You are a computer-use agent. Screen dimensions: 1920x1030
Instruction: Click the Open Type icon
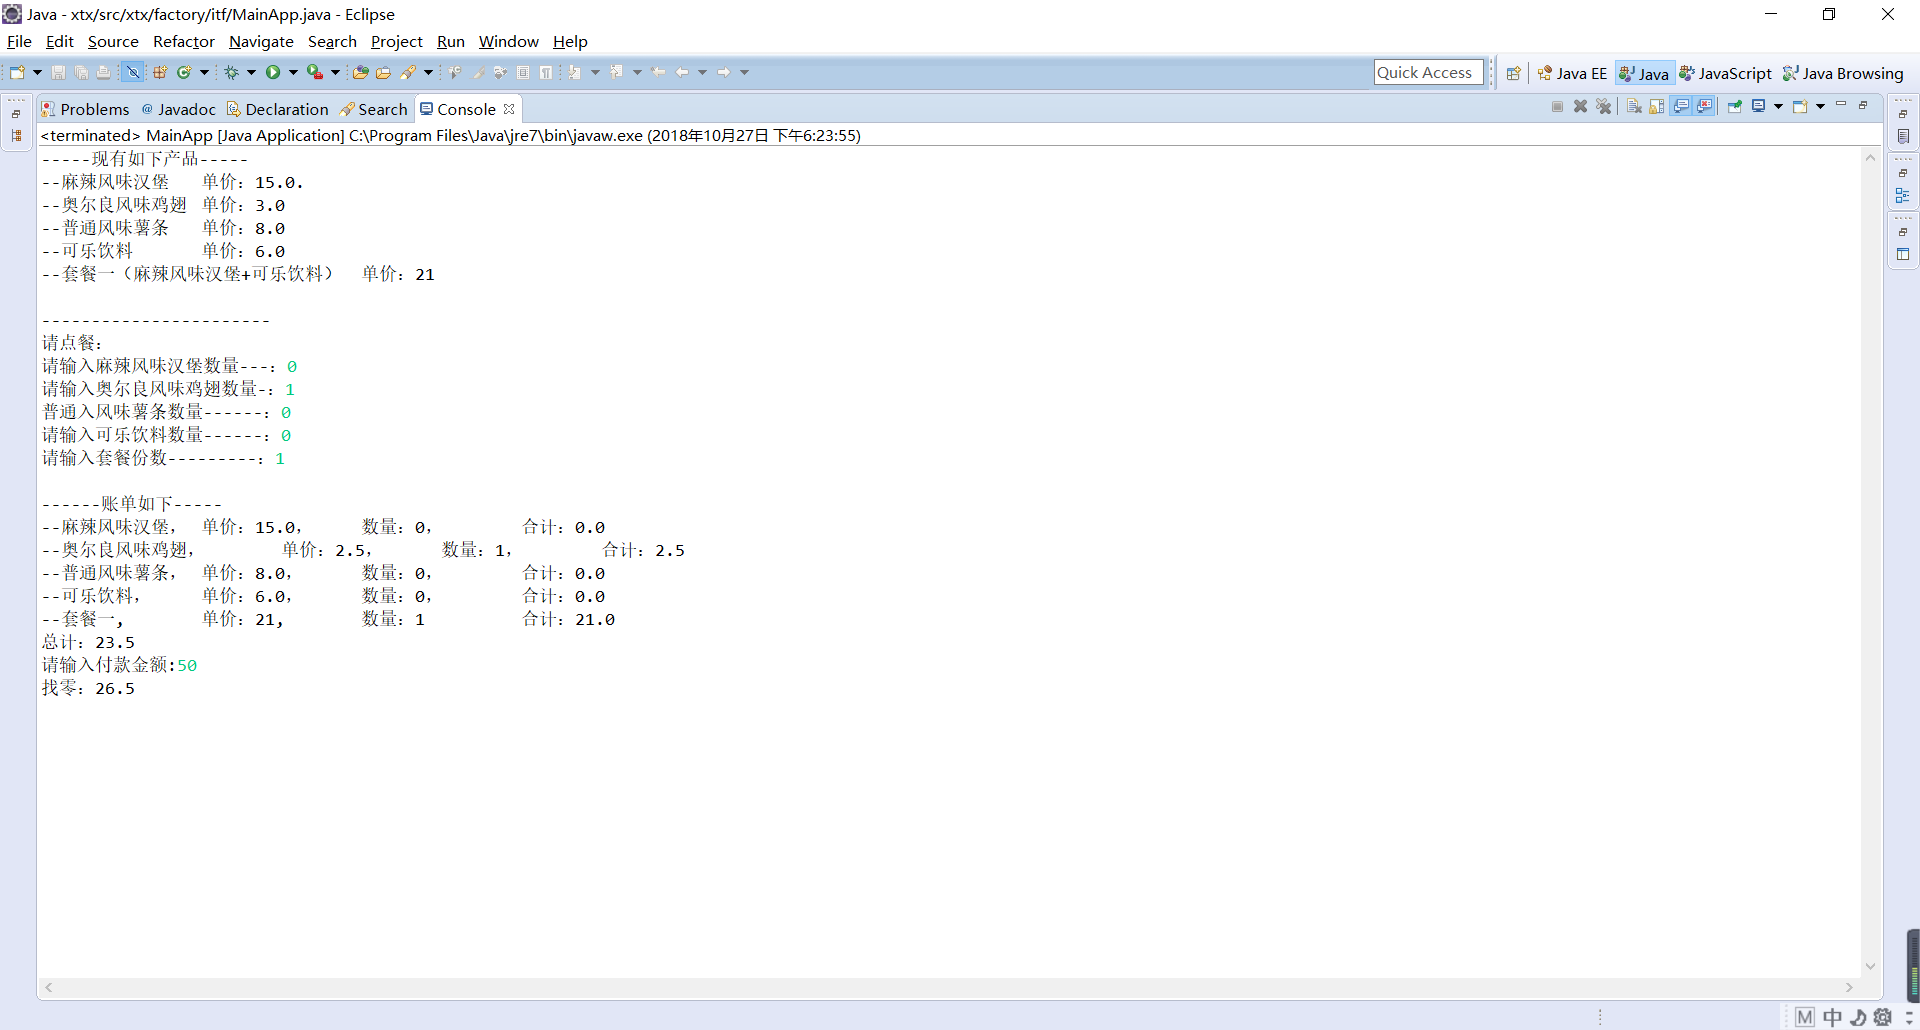pos(360,72)
